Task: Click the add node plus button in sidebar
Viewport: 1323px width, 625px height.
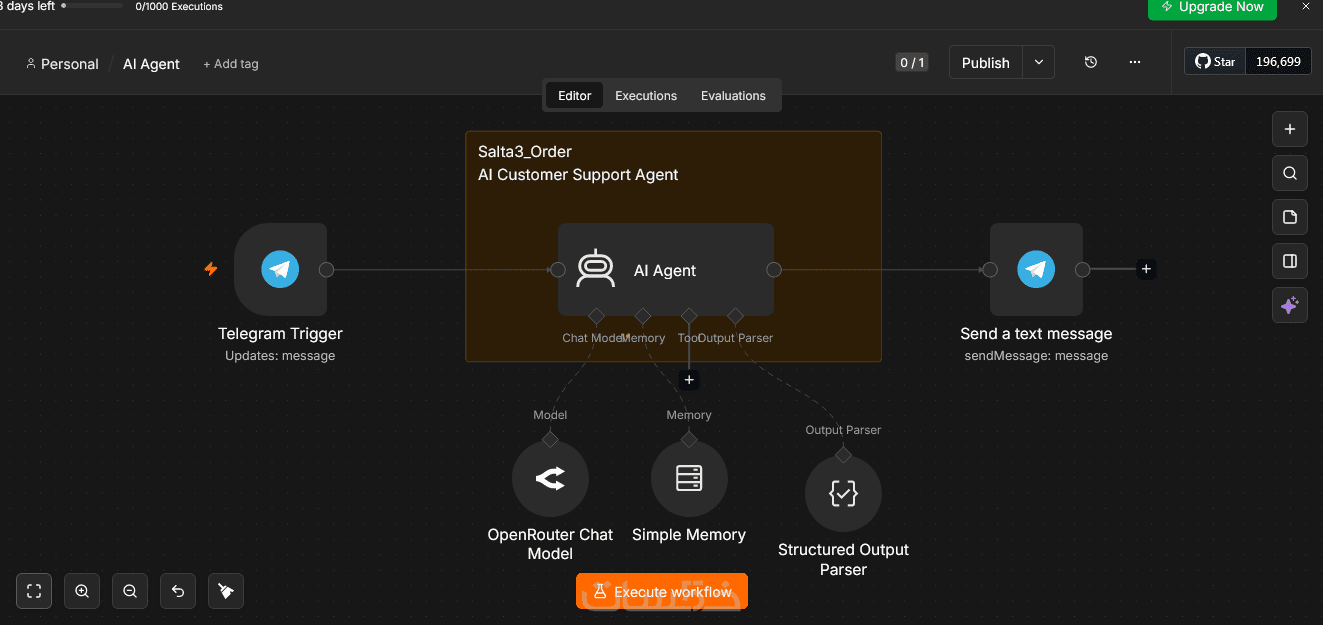Action: pos(1290,129)
